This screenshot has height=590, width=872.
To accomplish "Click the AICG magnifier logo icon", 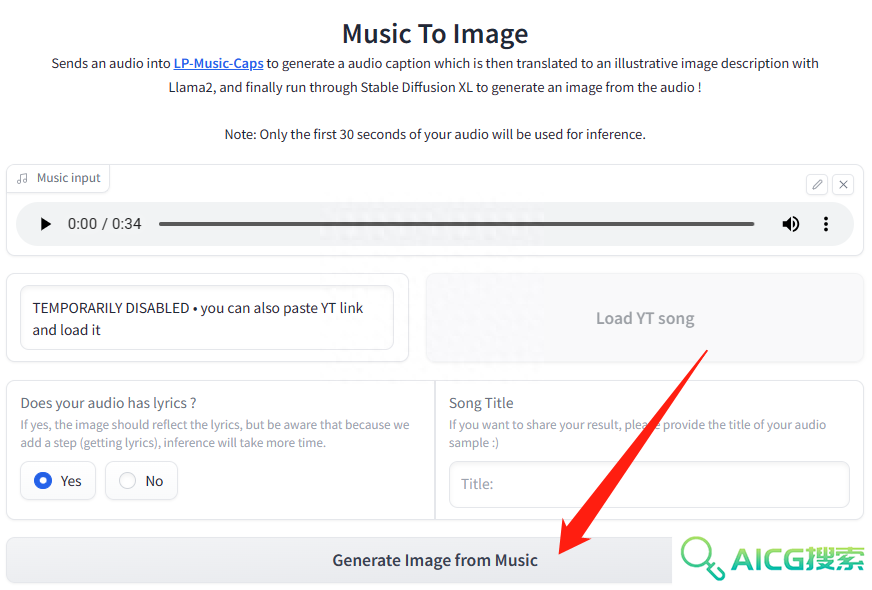I will (x=702, y=558).
